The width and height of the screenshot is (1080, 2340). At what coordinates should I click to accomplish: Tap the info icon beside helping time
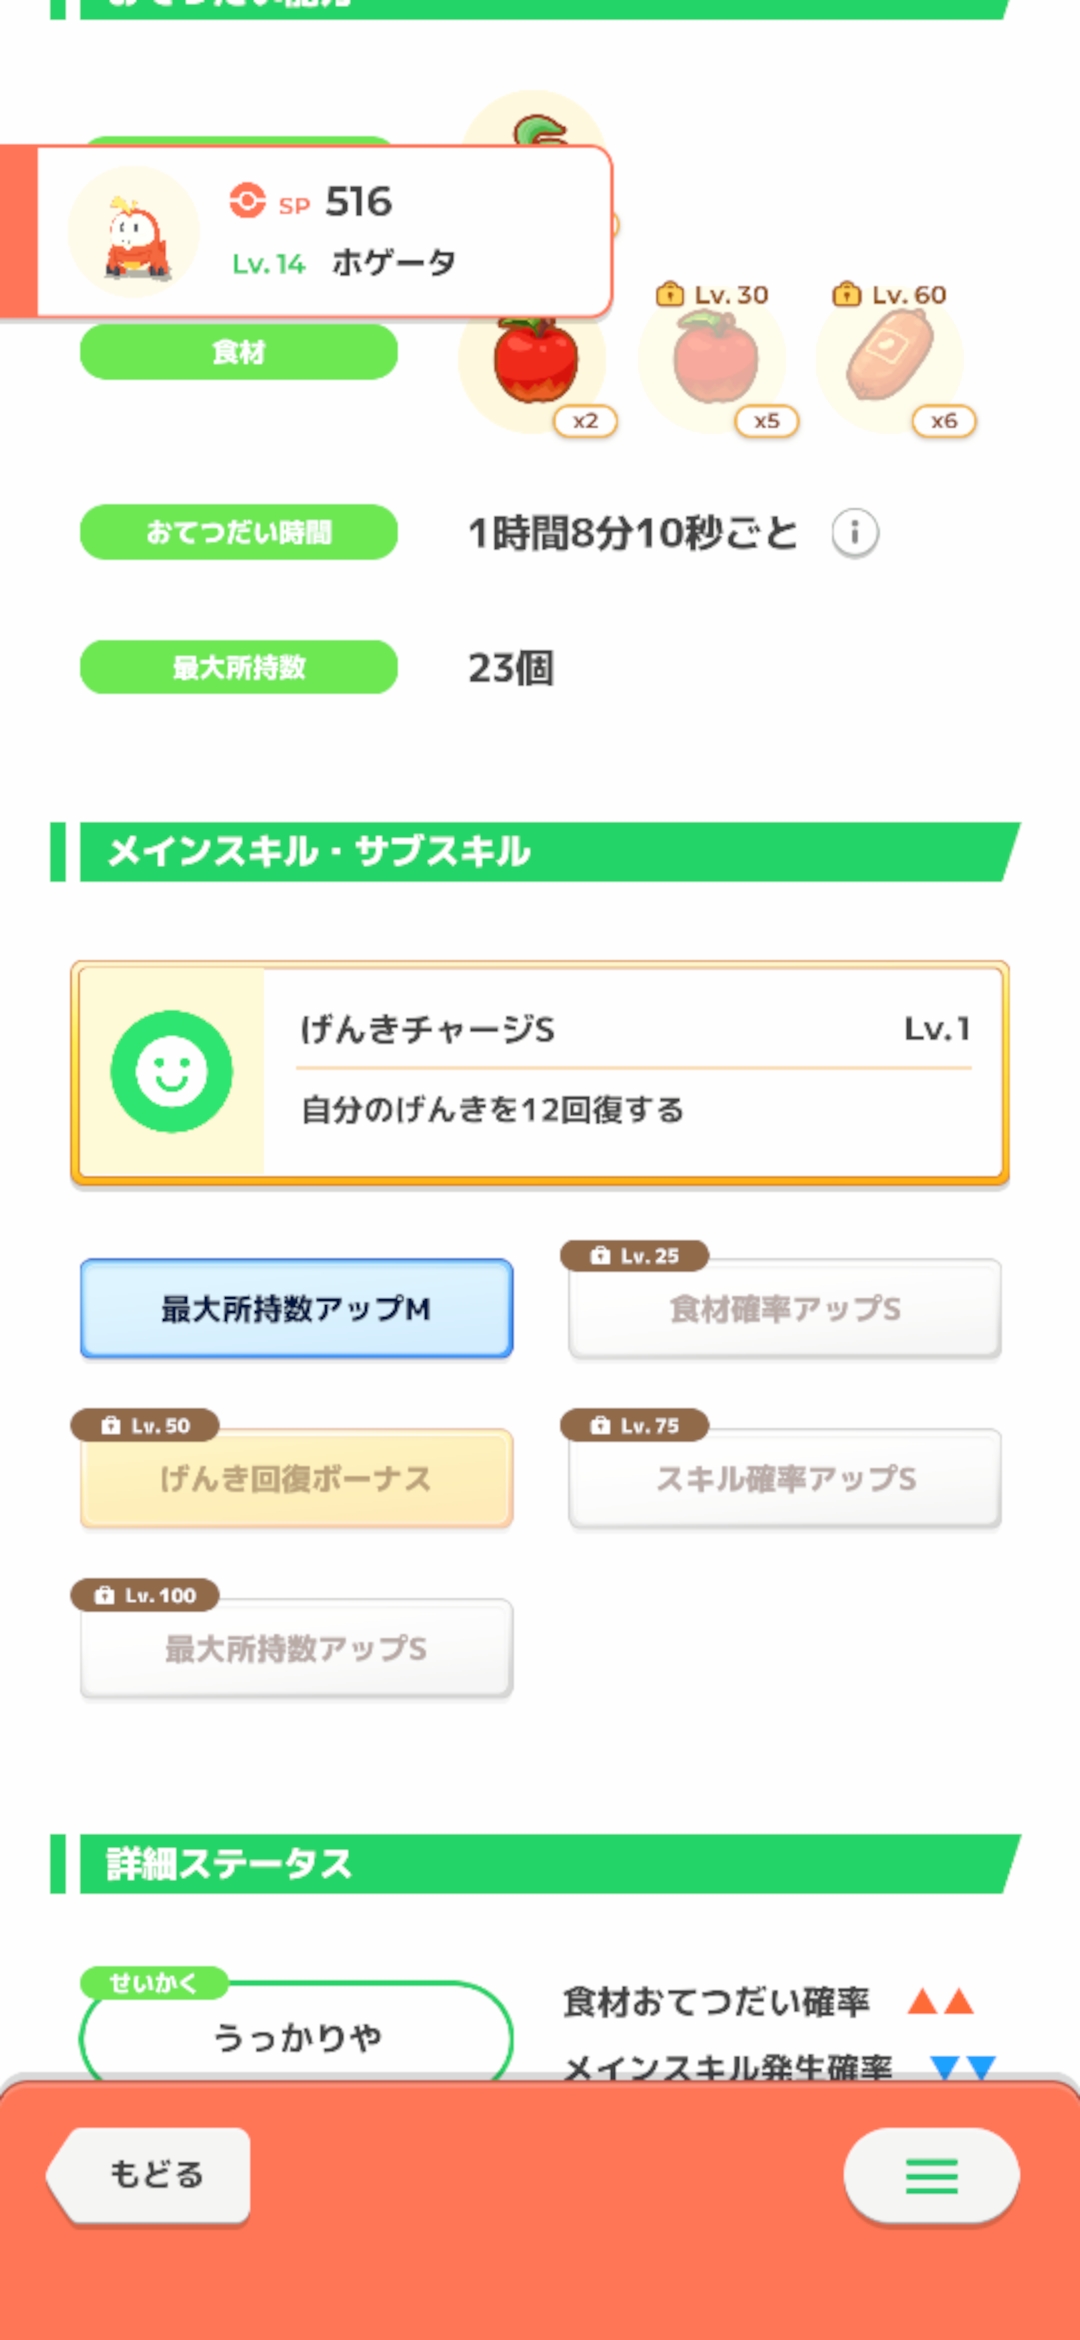pyautogui.click(x=855, y=533)
